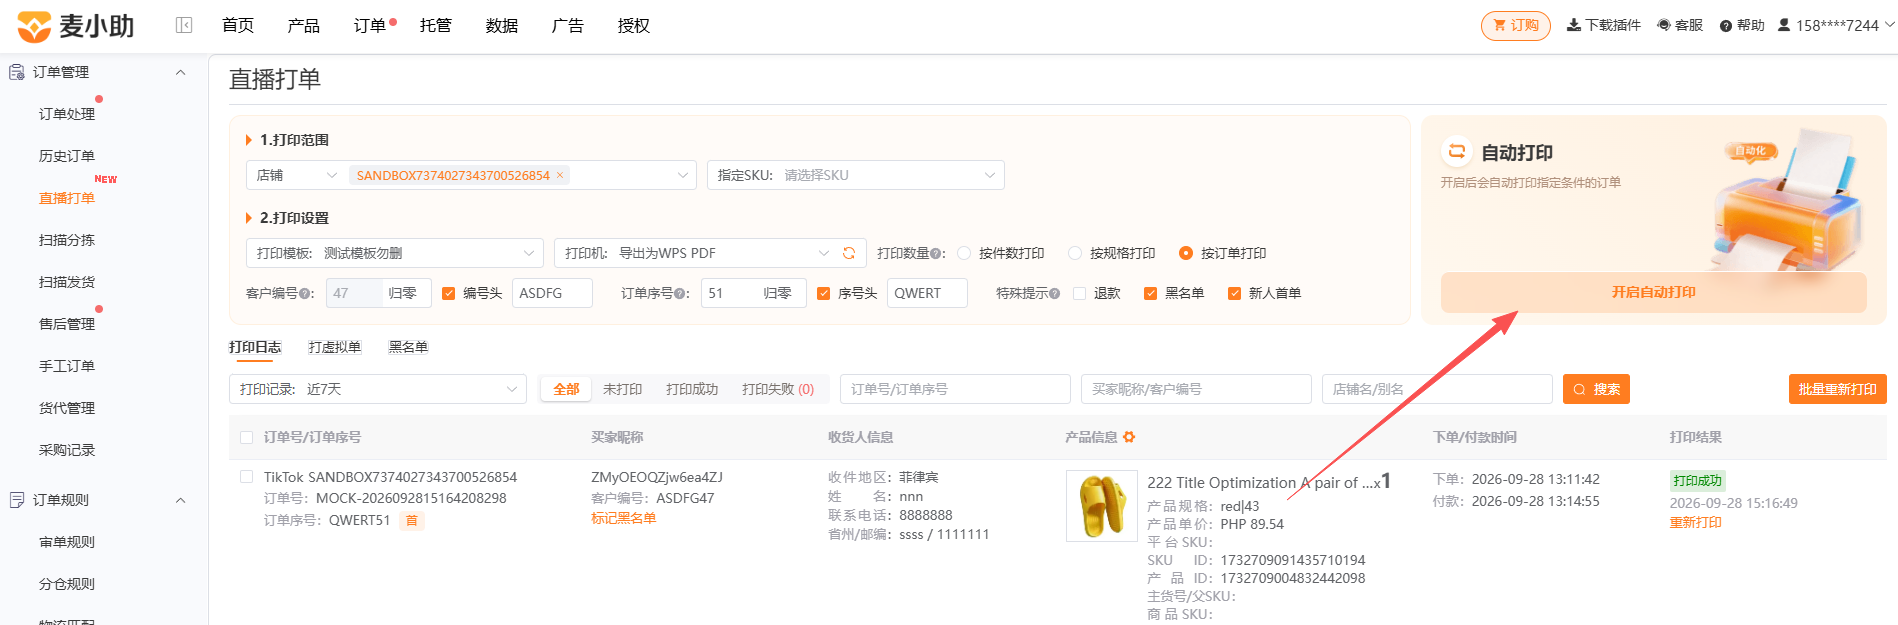This screenshot has width=1898, height=625.
Task: Go to 审单规则 in sidebar
Action: (67, 542)
